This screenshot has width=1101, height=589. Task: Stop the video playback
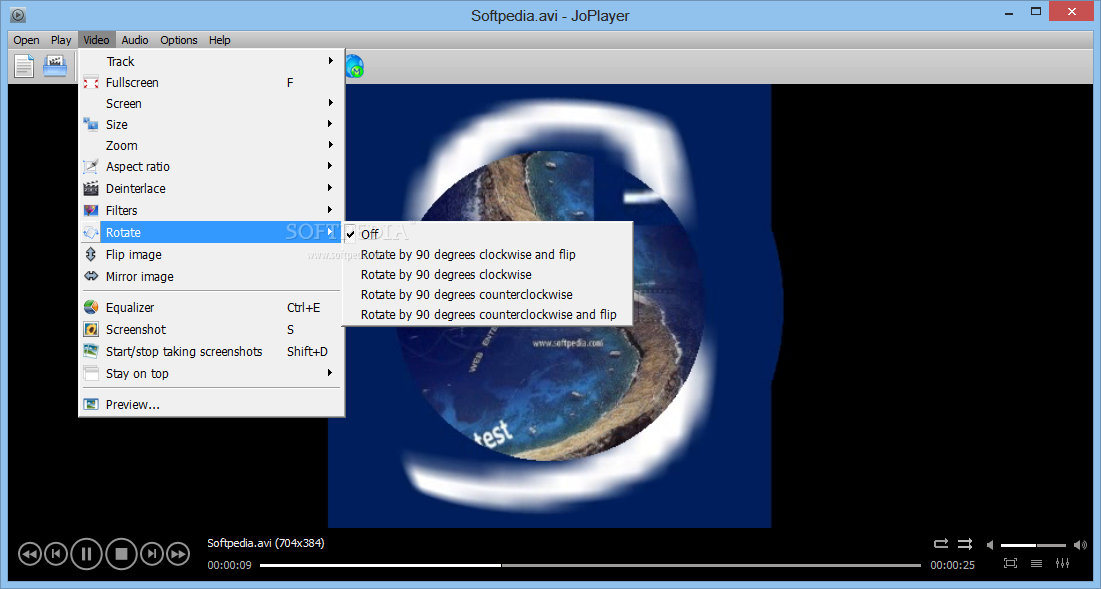click(x=121, y=555)
